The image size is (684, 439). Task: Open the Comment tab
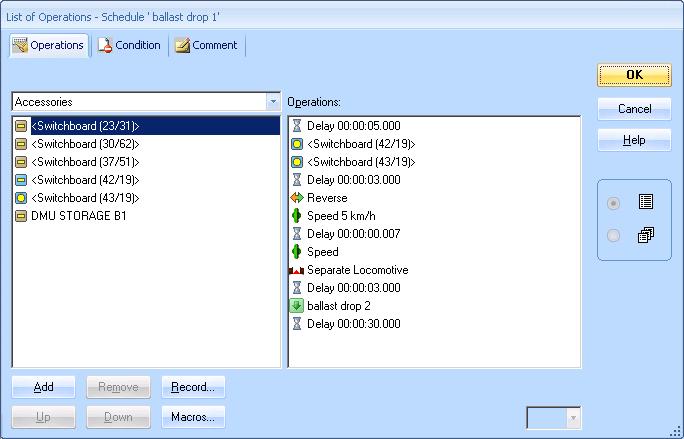coord(206,45)
